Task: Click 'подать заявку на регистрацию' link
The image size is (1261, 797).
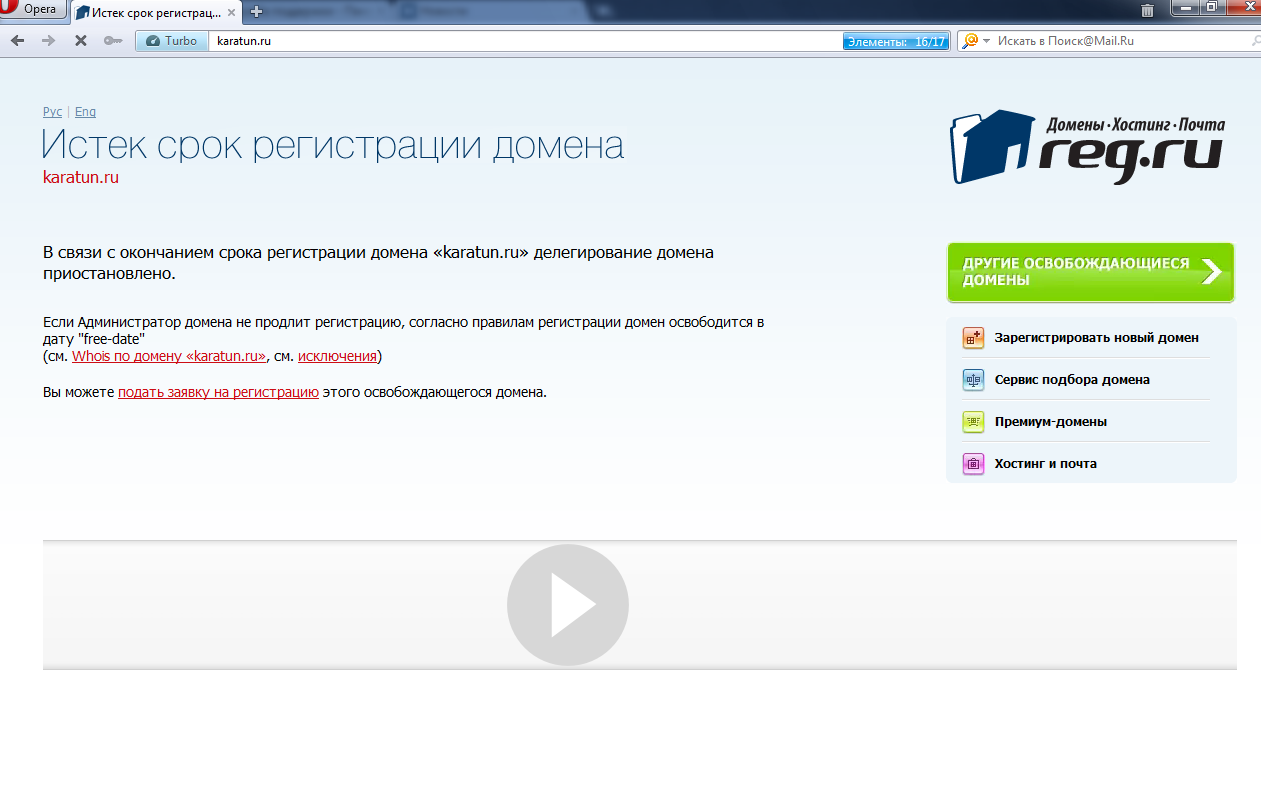Action: click(x=218, y=392)
